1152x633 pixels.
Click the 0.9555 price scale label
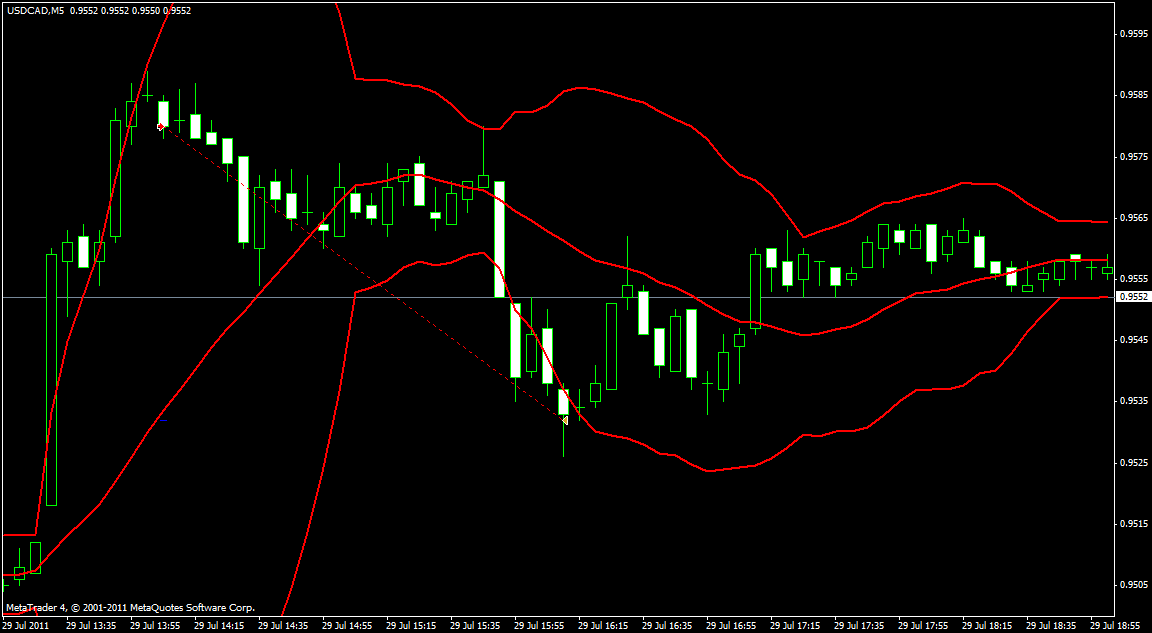click(1133, 279)
